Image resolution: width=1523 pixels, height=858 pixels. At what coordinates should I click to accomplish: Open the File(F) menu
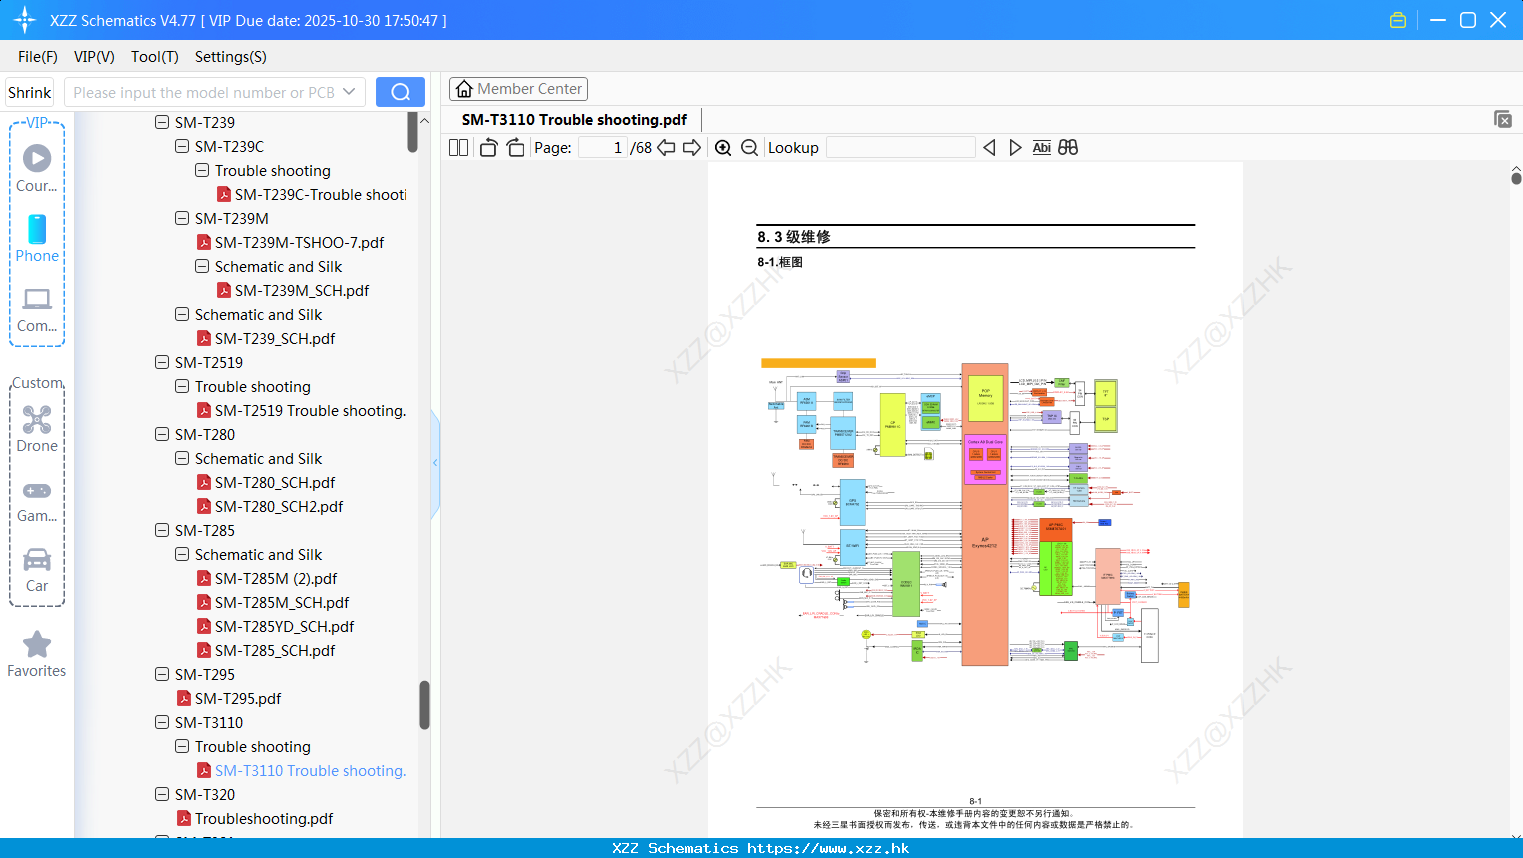point(38,57)
